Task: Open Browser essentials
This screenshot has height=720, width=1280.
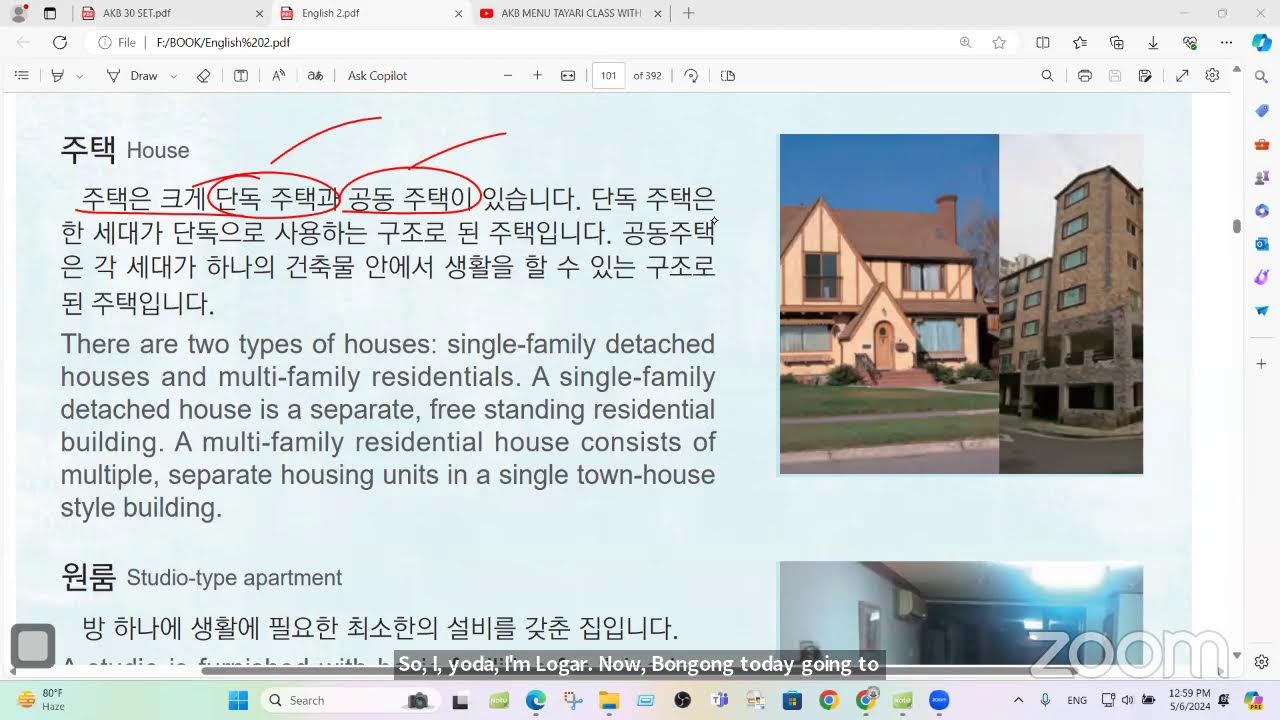Action: point(1190,43)
